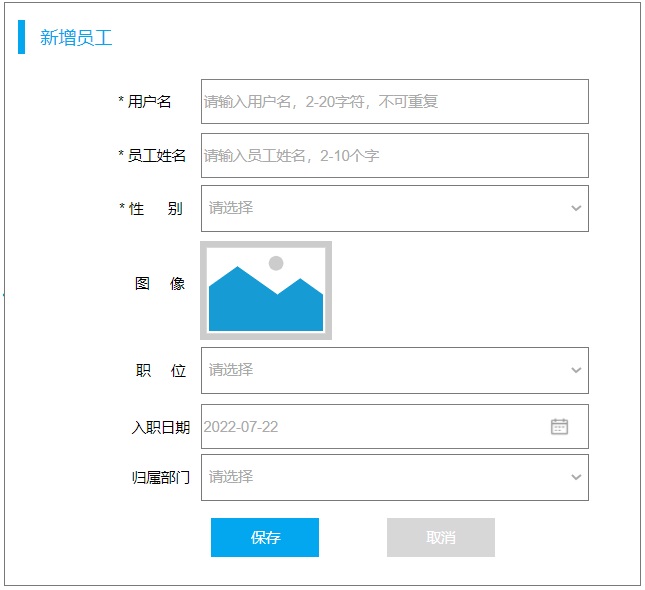The width and height of the screenshot is (645, 590).
Task: Select the 入职日期 date field showing 2022-07-22
Action: coord(370,426)
